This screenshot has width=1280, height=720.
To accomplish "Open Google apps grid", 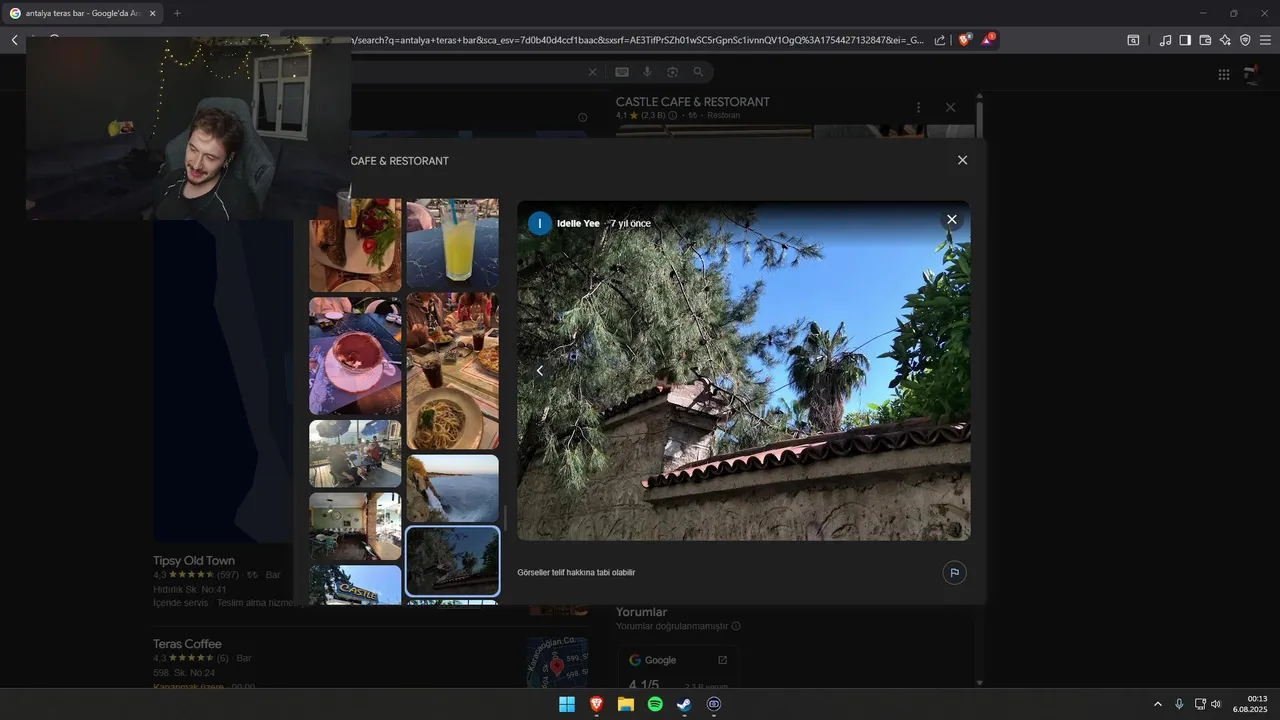I will coord(1224,74).
